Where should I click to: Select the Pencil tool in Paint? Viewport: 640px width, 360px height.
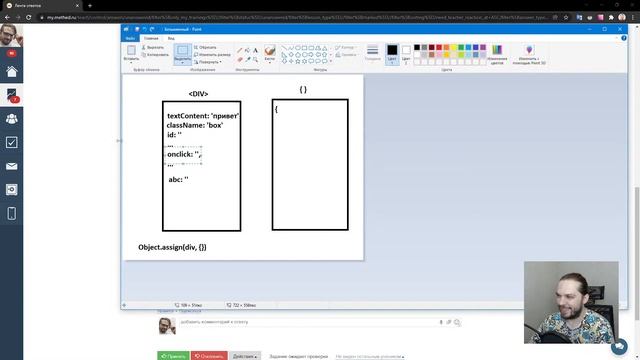click(240, 50)
